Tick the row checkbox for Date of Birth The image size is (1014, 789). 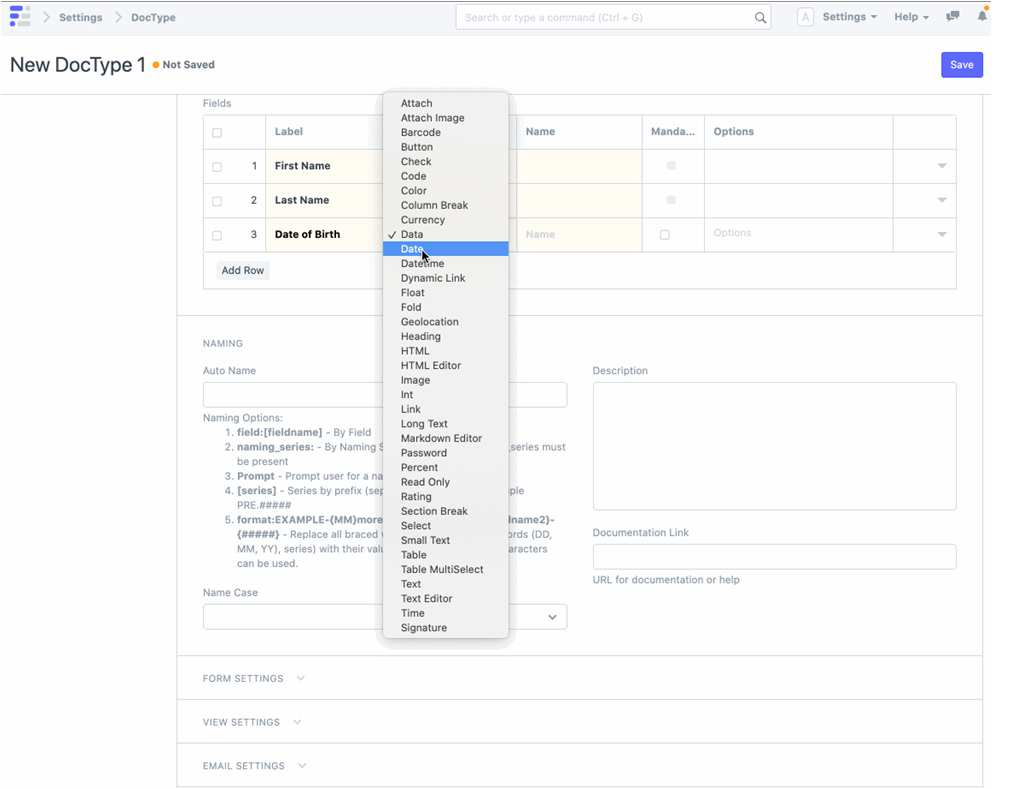217,235
